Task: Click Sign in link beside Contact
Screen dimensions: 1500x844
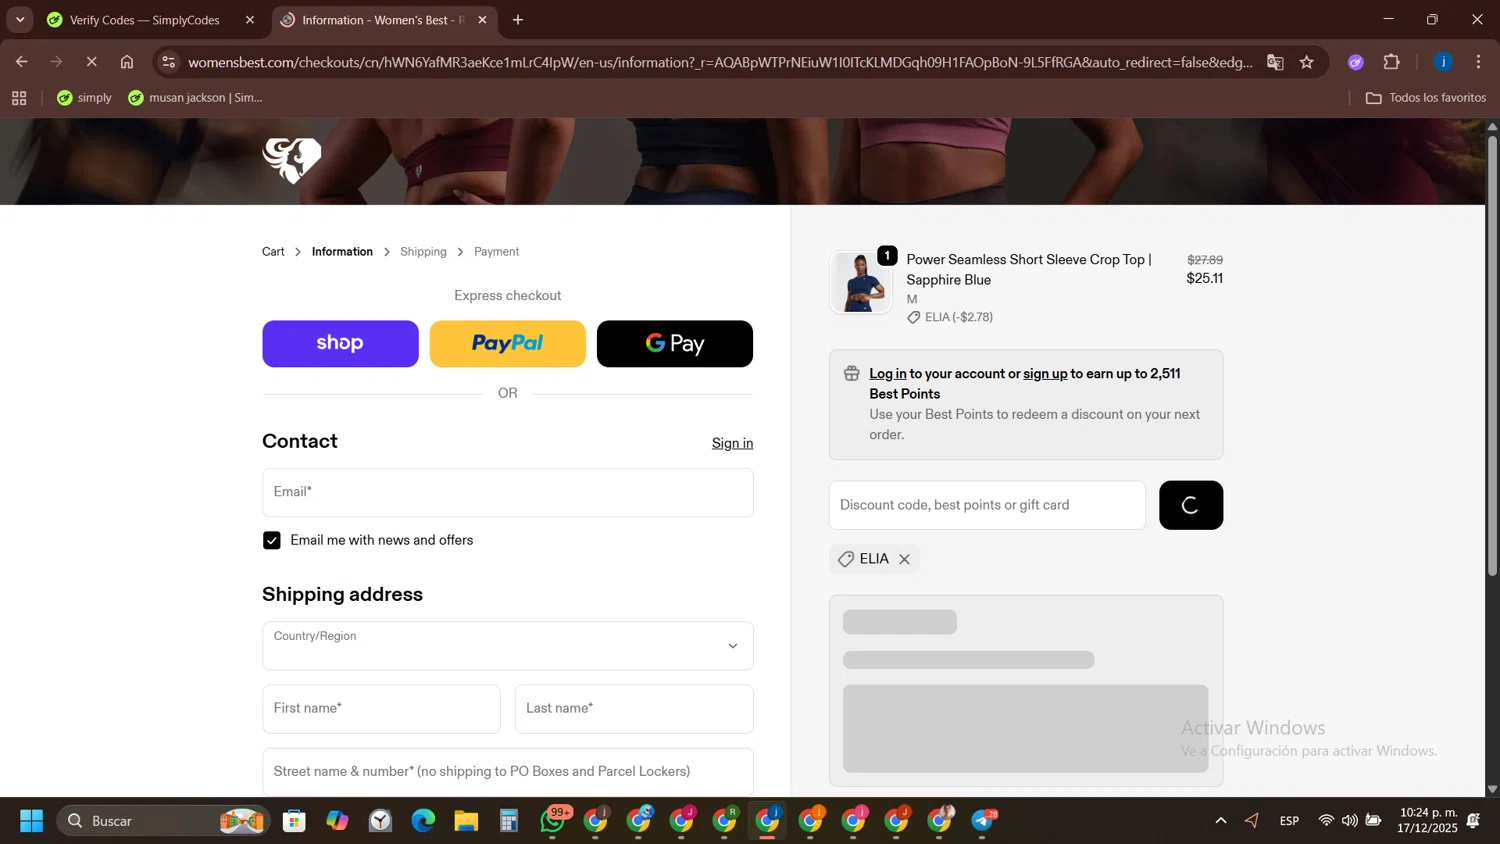Action: (732, 443)
